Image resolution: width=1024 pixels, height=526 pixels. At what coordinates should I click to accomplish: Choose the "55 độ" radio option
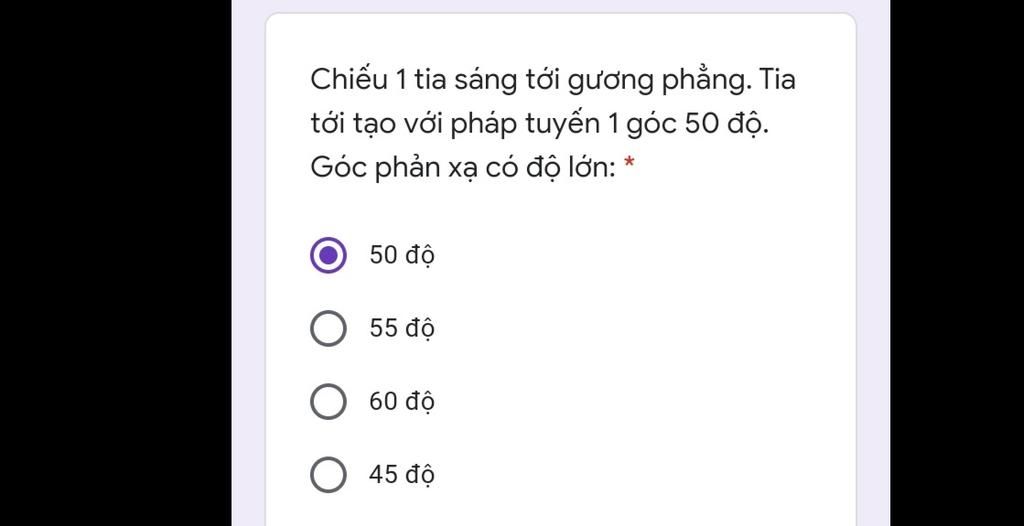coord(328,328)
